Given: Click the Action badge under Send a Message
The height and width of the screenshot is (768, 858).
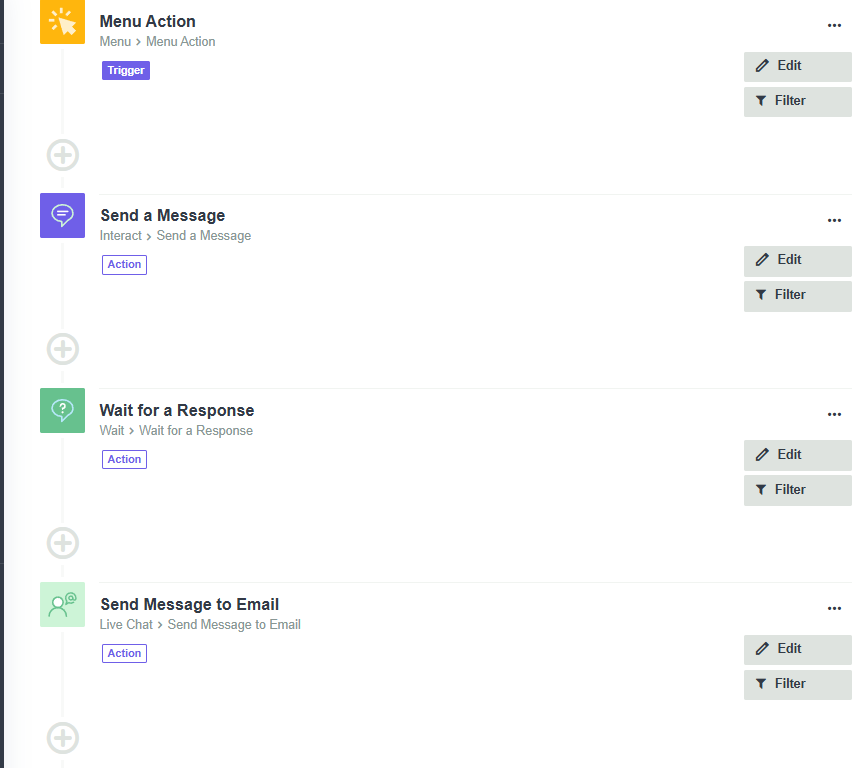Looking at the screenshot, I should pos(124,265).
